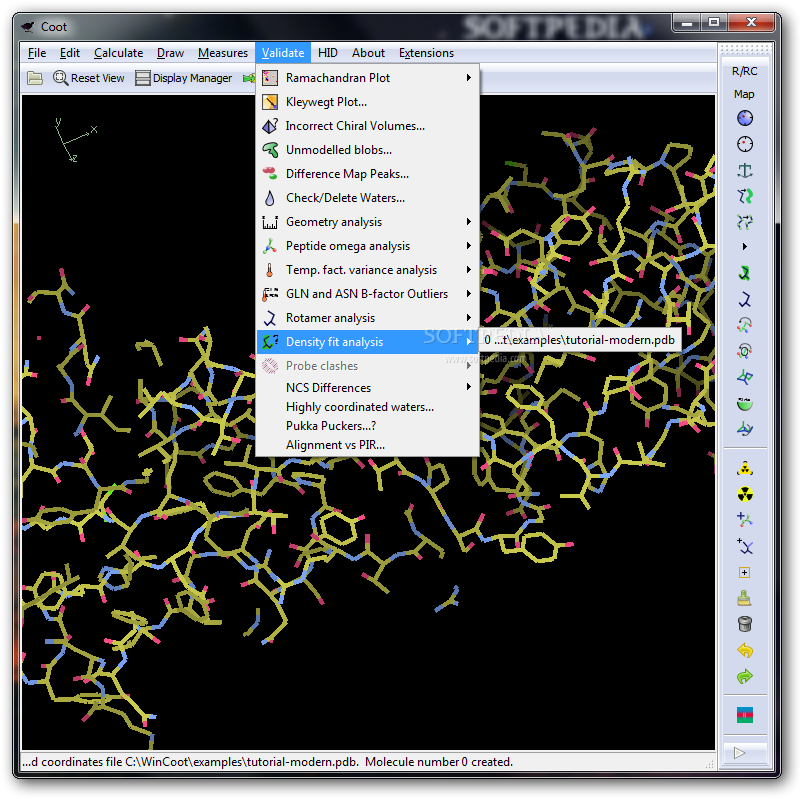The height and width of the screenshot is (799, 802).
Task: Expand the small black arrow in right toolbar
Action: tap(745, 247)
